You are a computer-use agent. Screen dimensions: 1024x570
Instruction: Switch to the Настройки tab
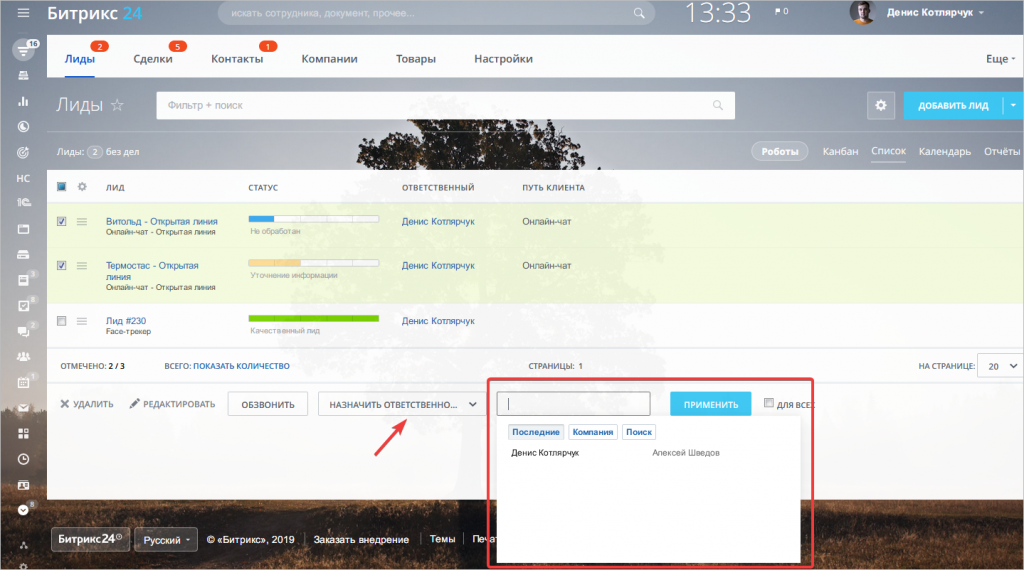point(504,59)
